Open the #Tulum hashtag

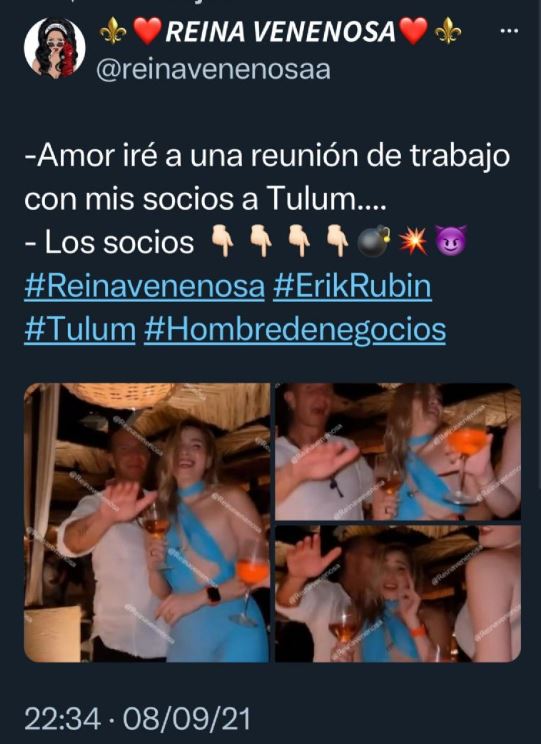(80, 329)
